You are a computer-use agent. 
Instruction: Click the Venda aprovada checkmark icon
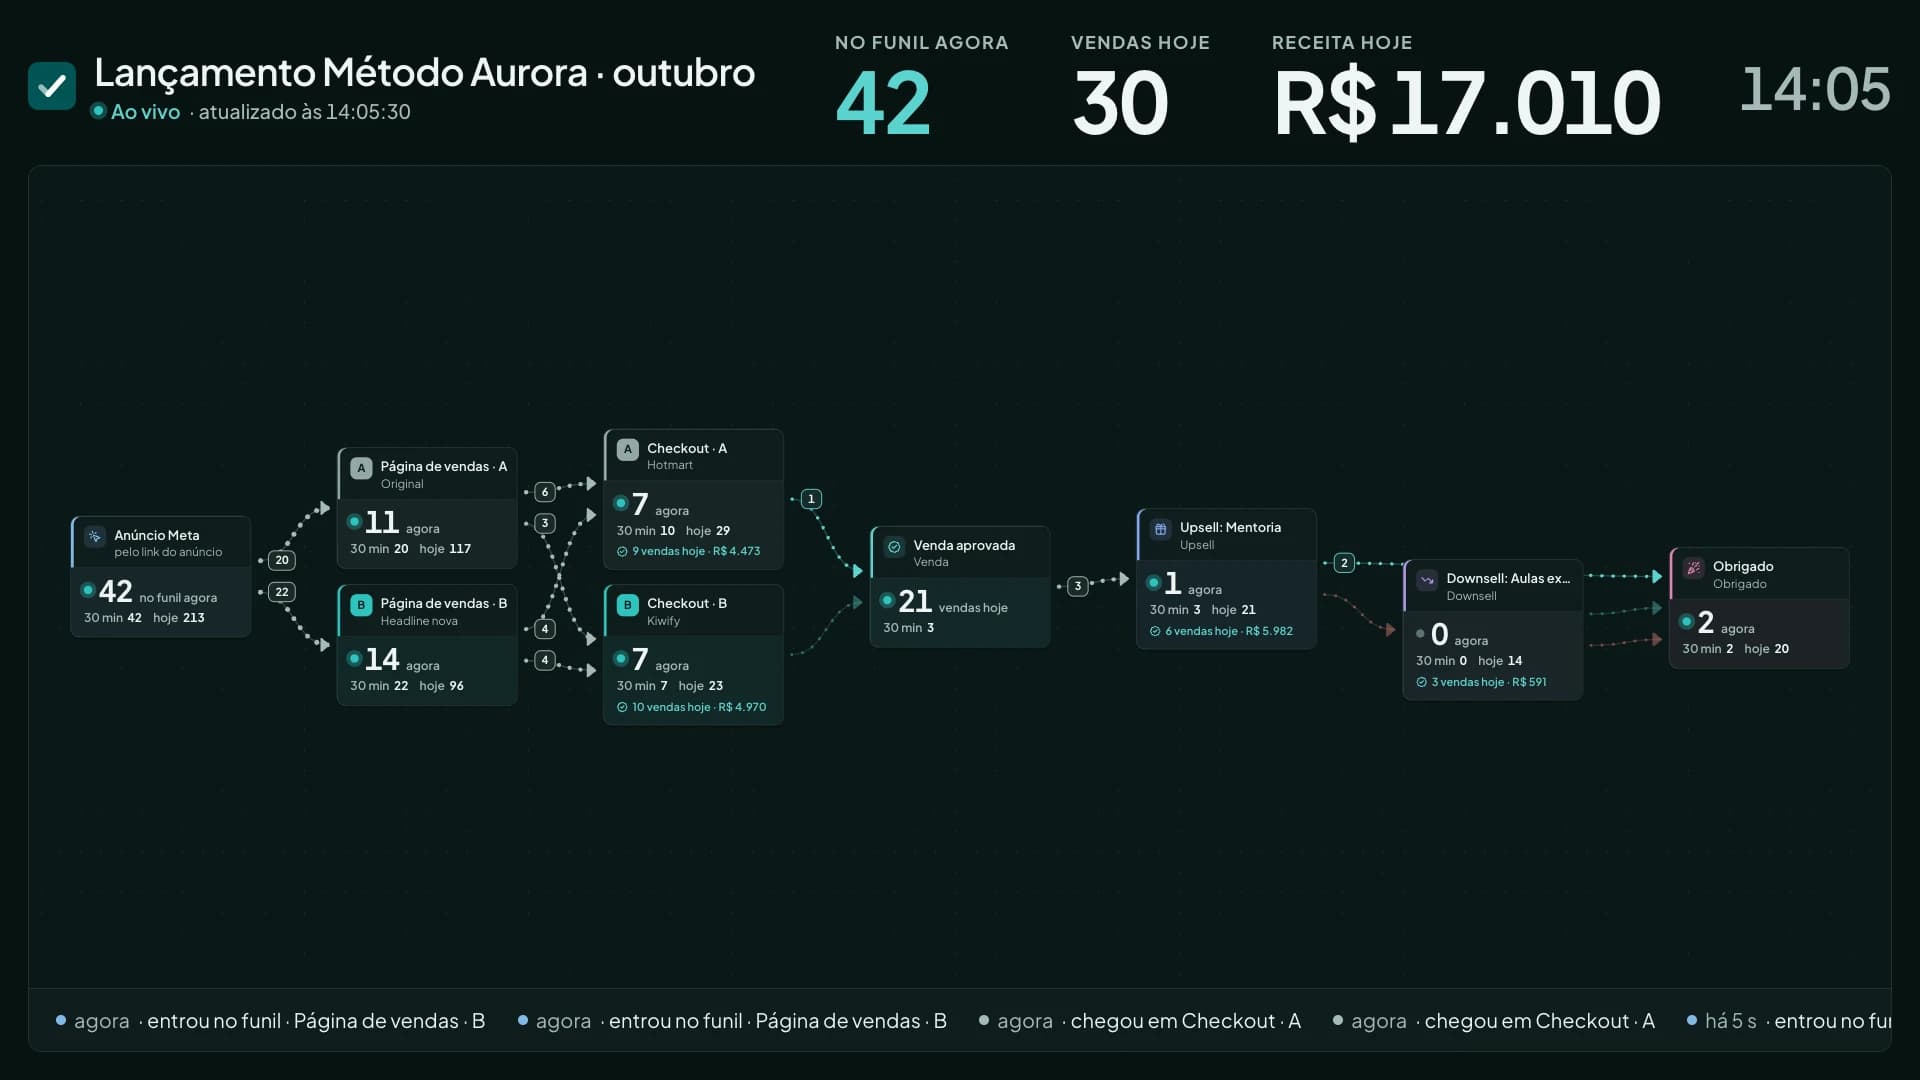tap(894, 547)
